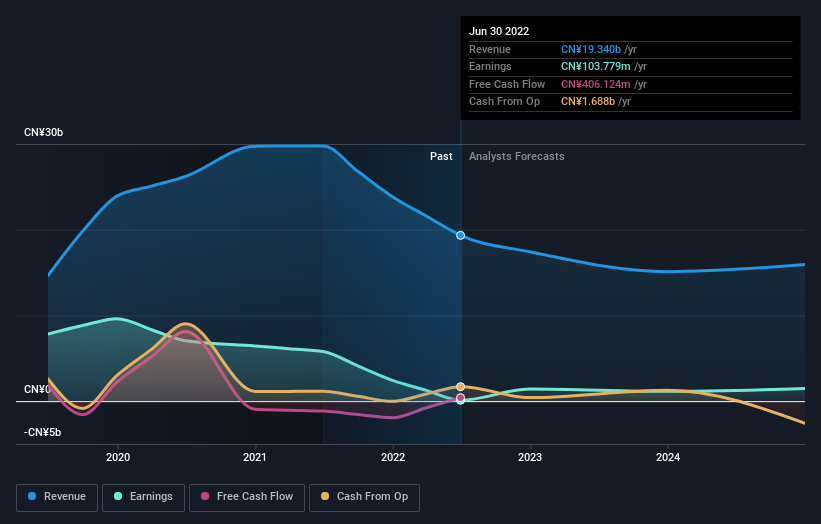Click the 2024 x-axis label
Image resolution: width=821 pixels, height=524 pixels.
point(668,457)
